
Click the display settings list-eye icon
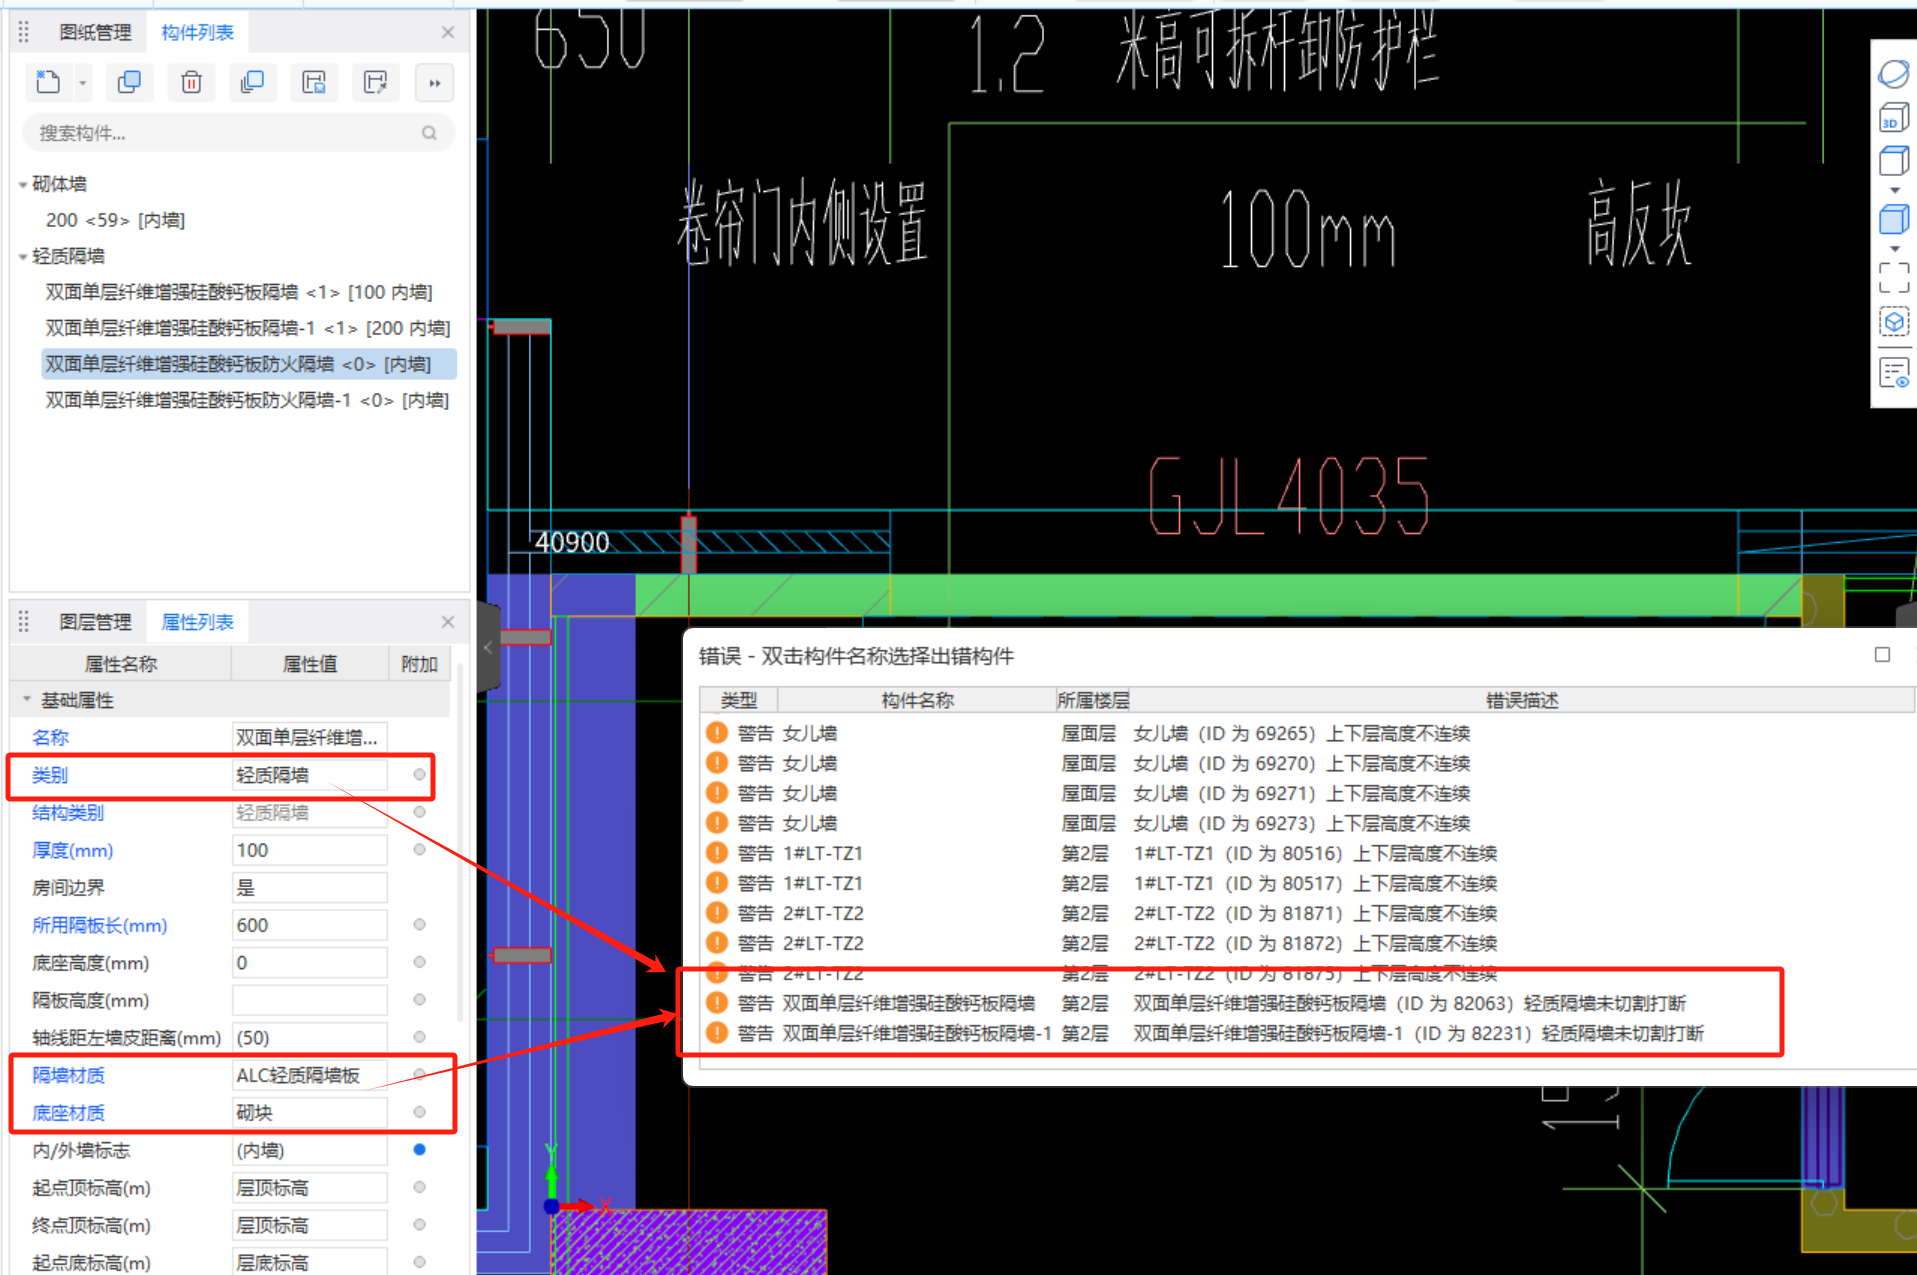(1893, 373)
